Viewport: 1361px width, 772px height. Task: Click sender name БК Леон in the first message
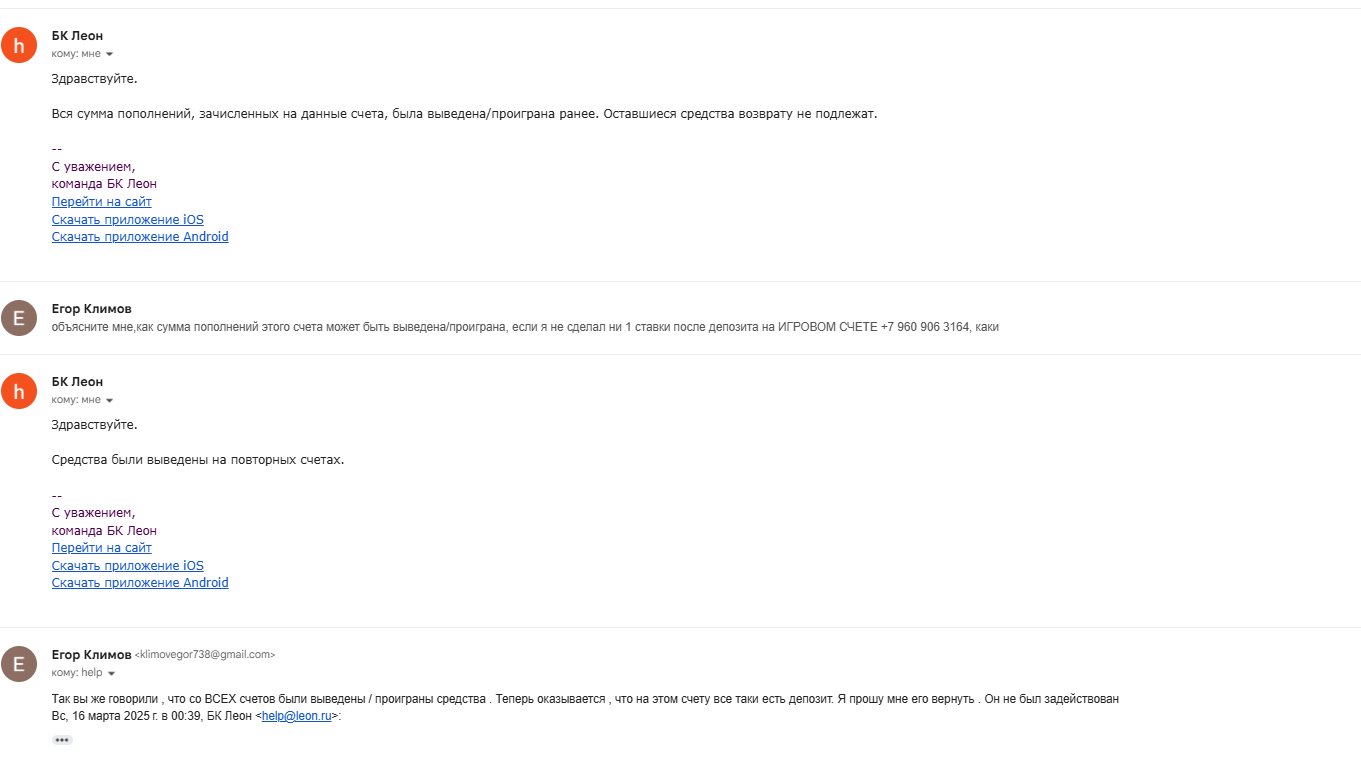click(x=77, y=36)
